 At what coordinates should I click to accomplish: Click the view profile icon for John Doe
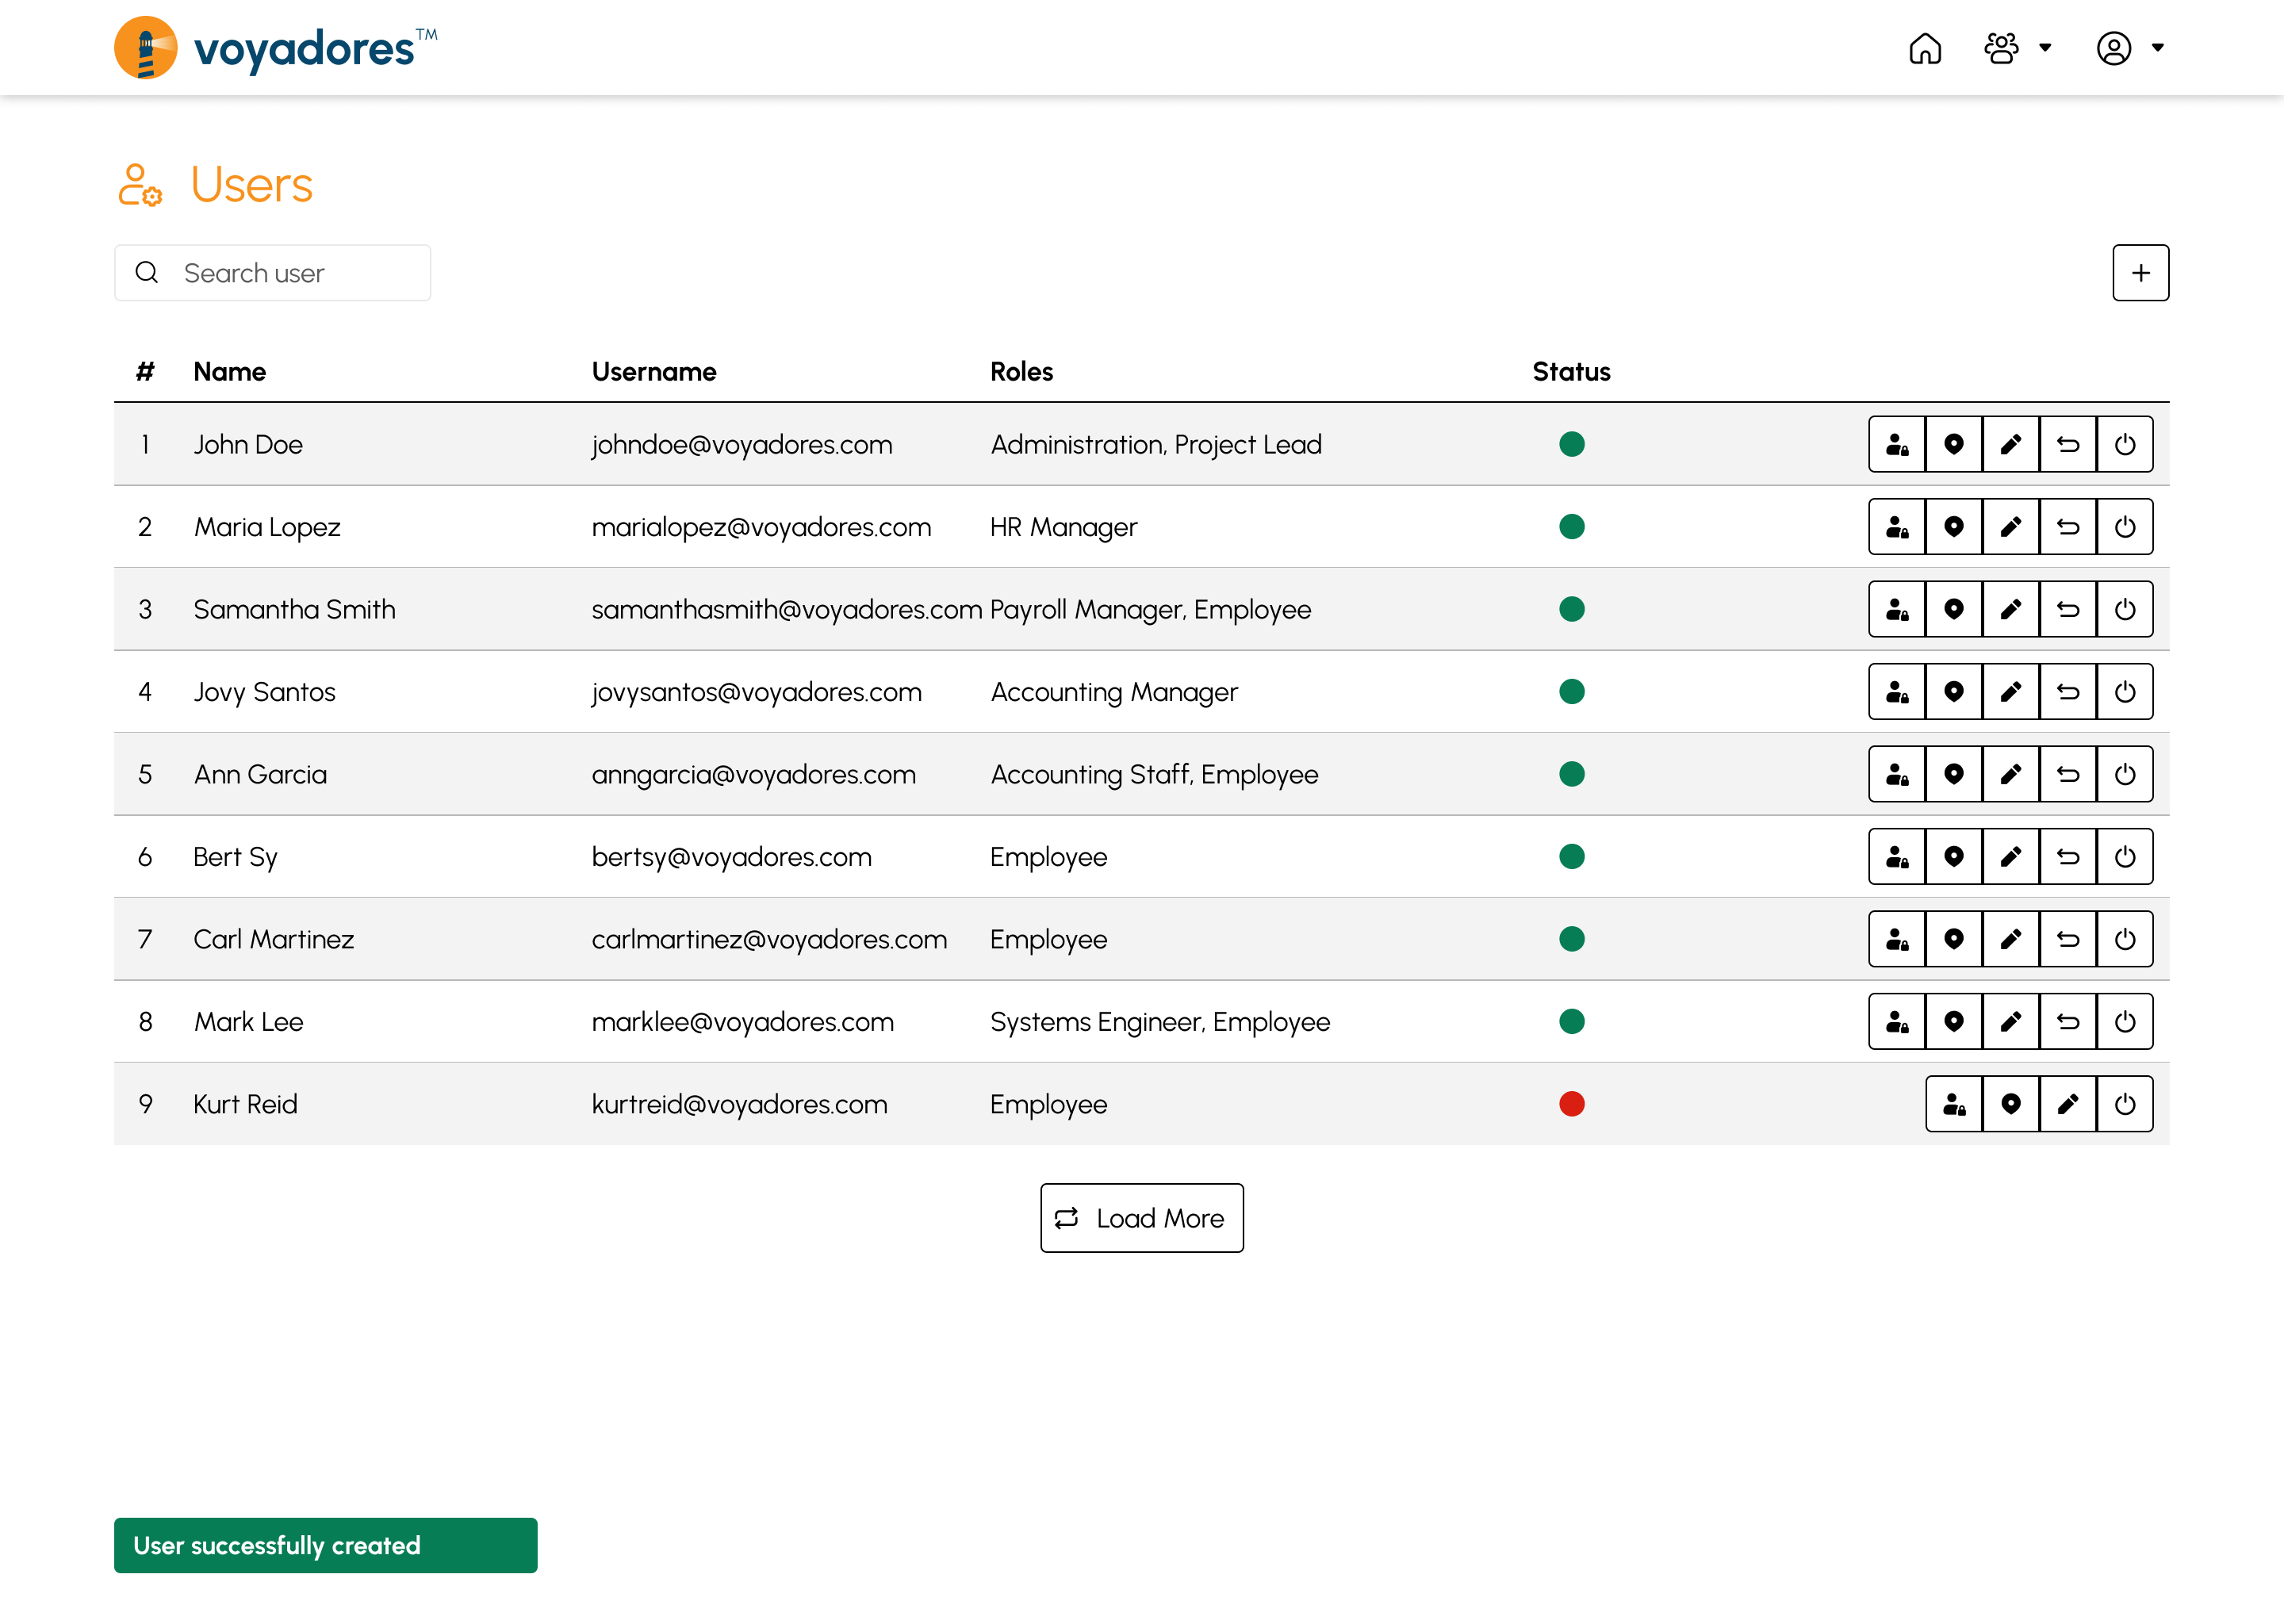[1895, 445]
